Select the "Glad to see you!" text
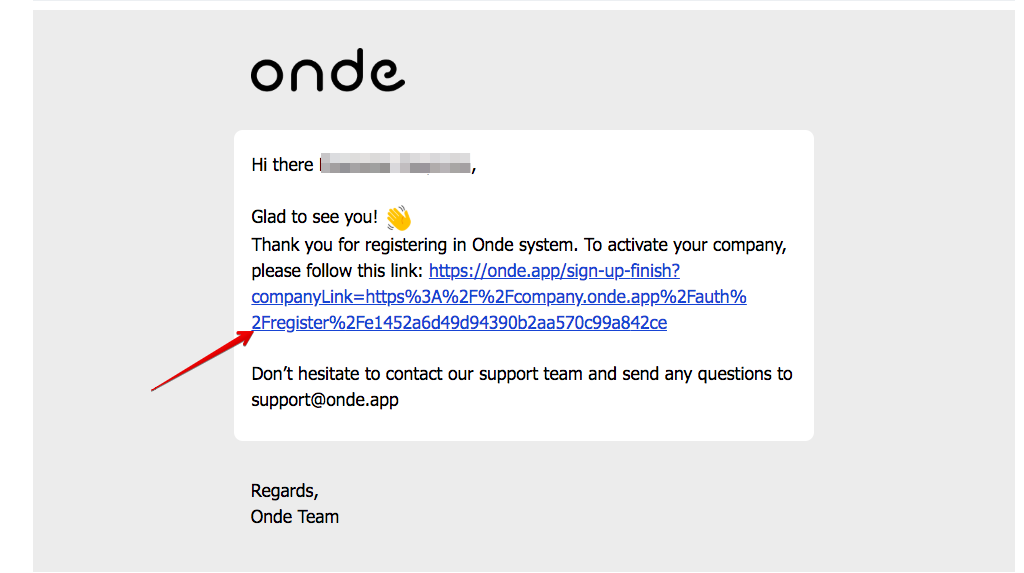This screenshot has height=573, width=1024. 314,218
